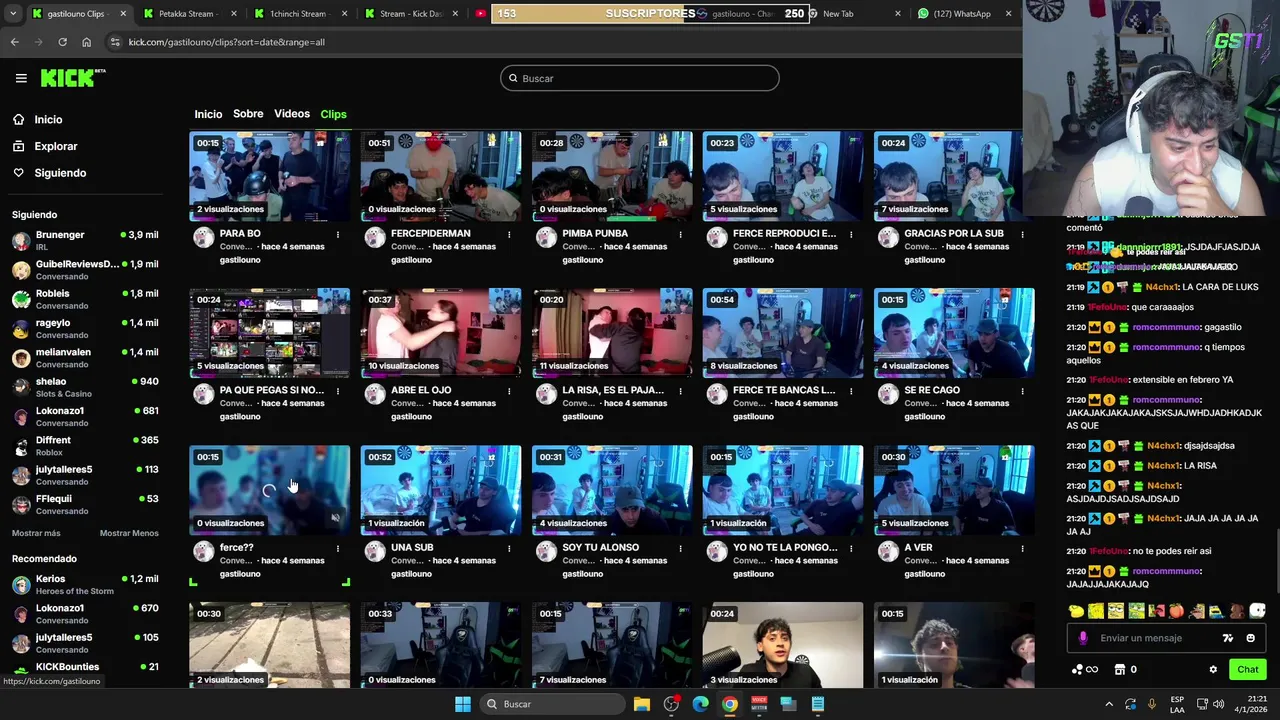Image resolution: width=1280 pixels, height=720 pixels.
Task: Play the PIMBA PUNBA clip thumbnail
Action: tap(612, 176)
